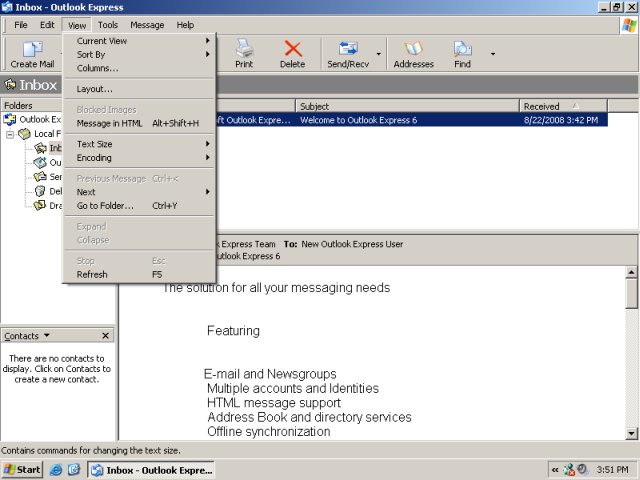Click the Start button
The width and height of the screenshot is (640, 480).
point(22,470)
